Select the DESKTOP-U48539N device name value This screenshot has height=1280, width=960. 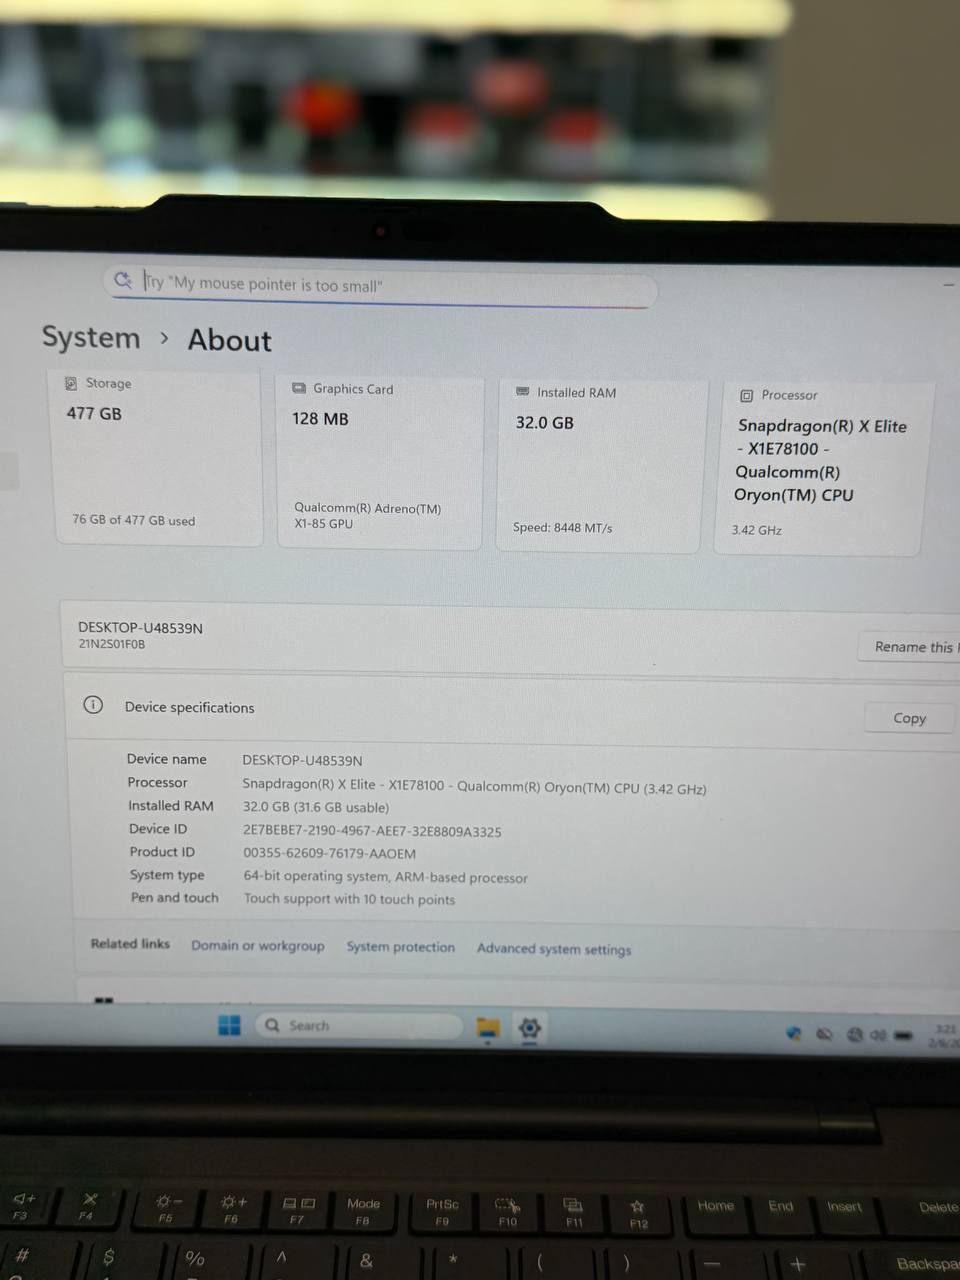click(303, 761)
